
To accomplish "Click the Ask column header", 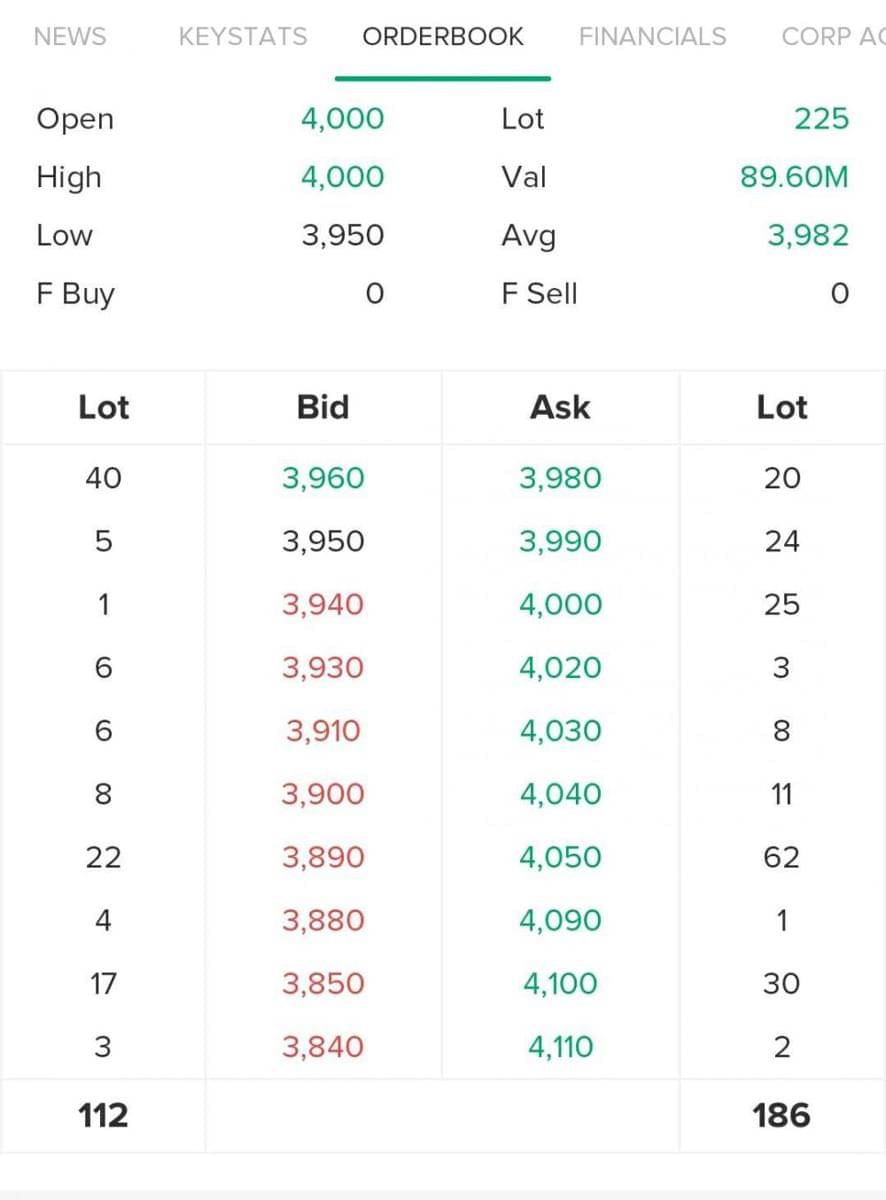I will coord(560,407).
